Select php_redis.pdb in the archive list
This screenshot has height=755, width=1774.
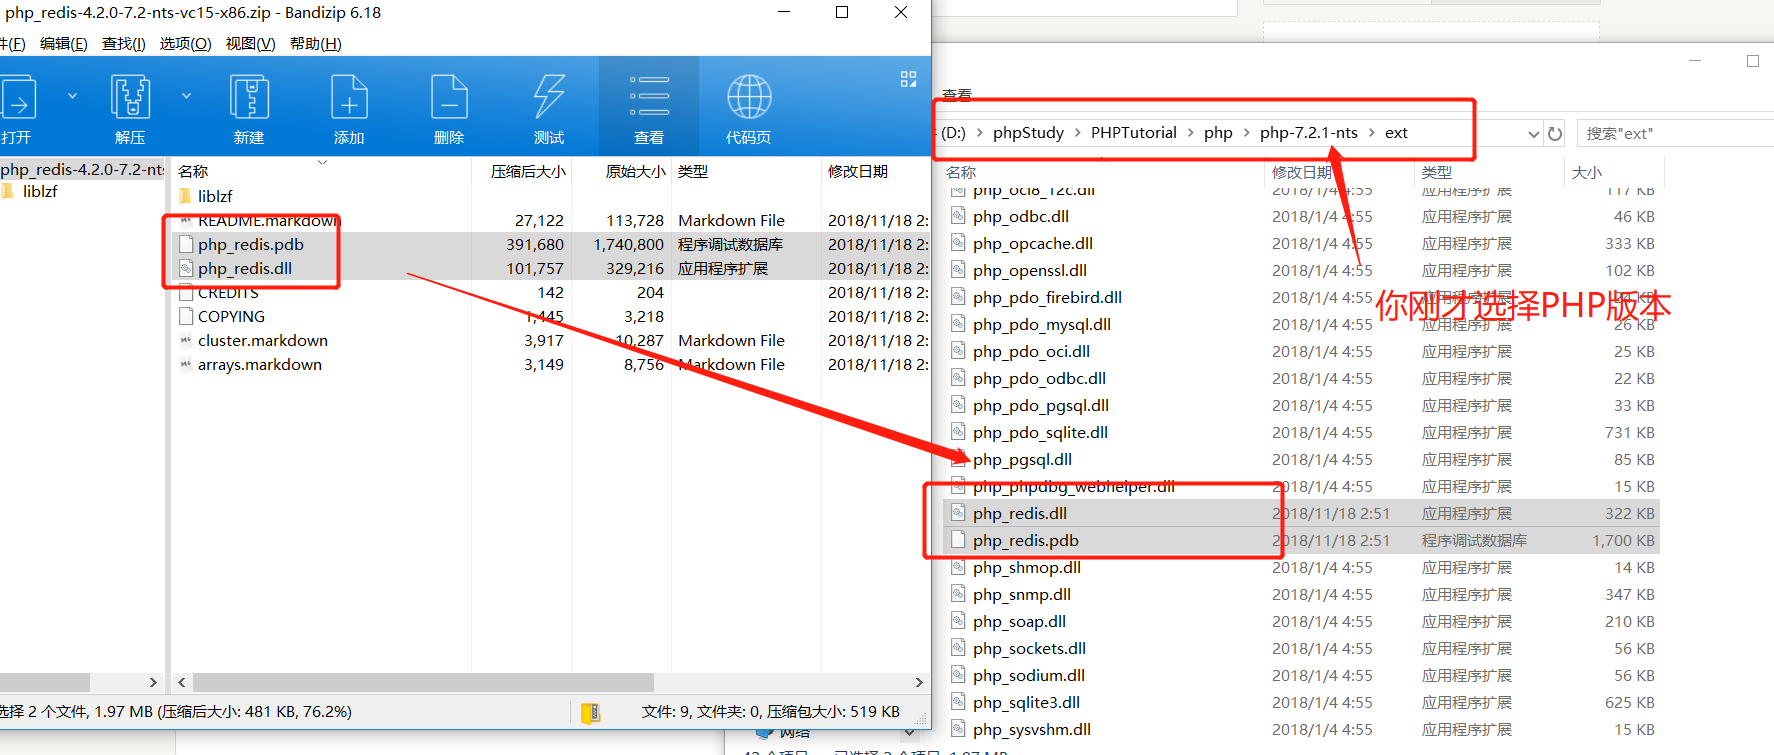[250, 244]
